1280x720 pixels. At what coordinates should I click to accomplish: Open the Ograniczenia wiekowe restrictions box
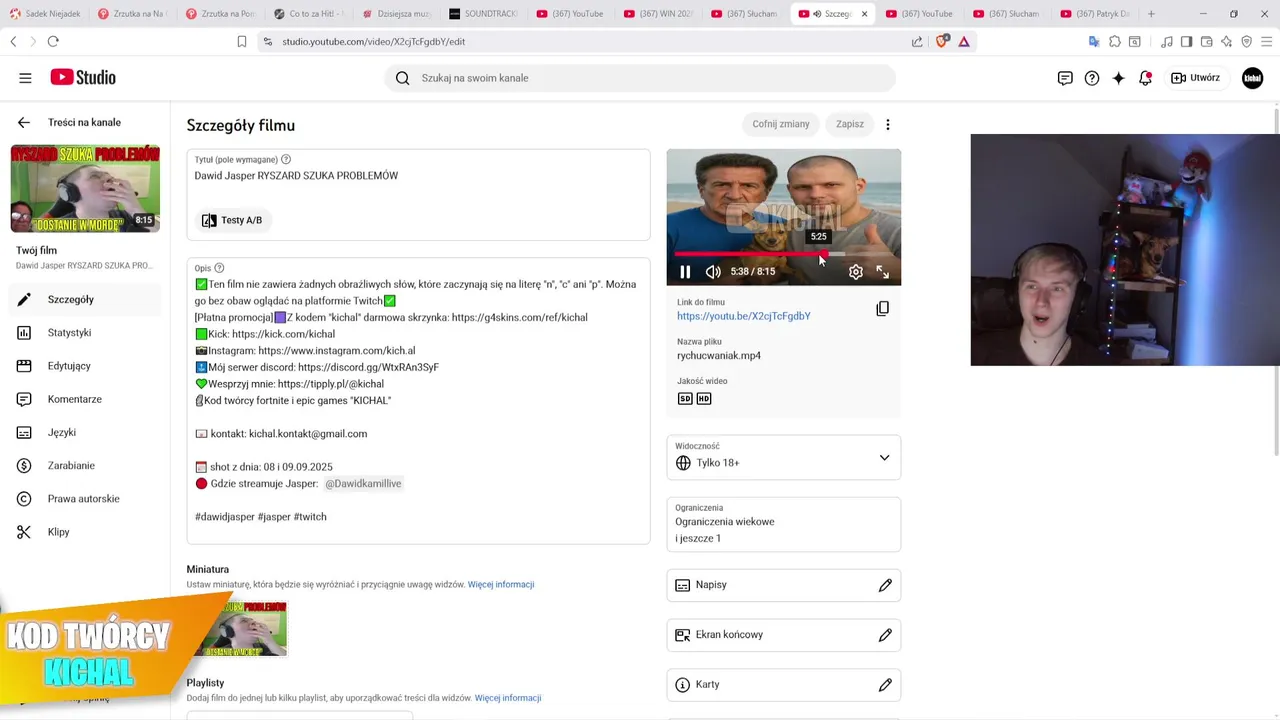click(x=784, y=524)
